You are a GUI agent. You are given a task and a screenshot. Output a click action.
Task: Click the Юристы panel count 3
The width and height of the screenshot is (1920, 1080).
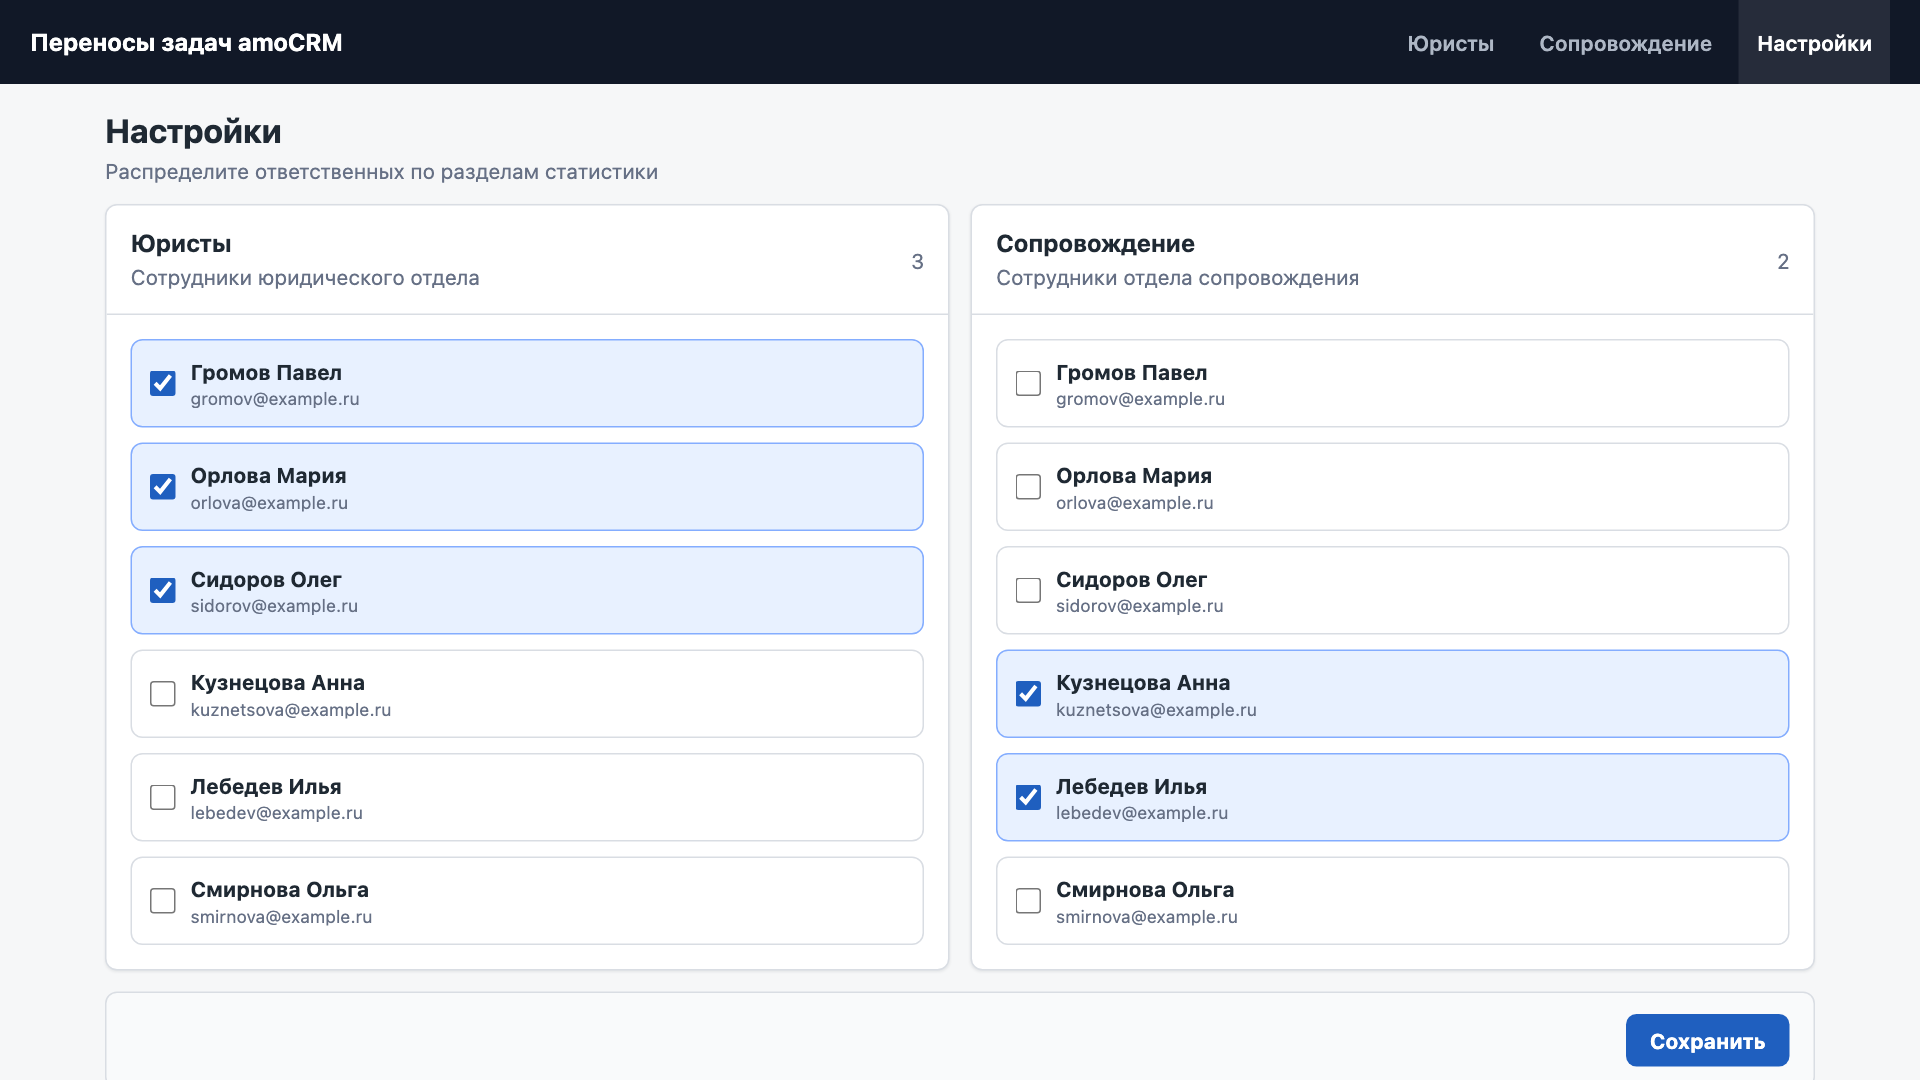917,262
